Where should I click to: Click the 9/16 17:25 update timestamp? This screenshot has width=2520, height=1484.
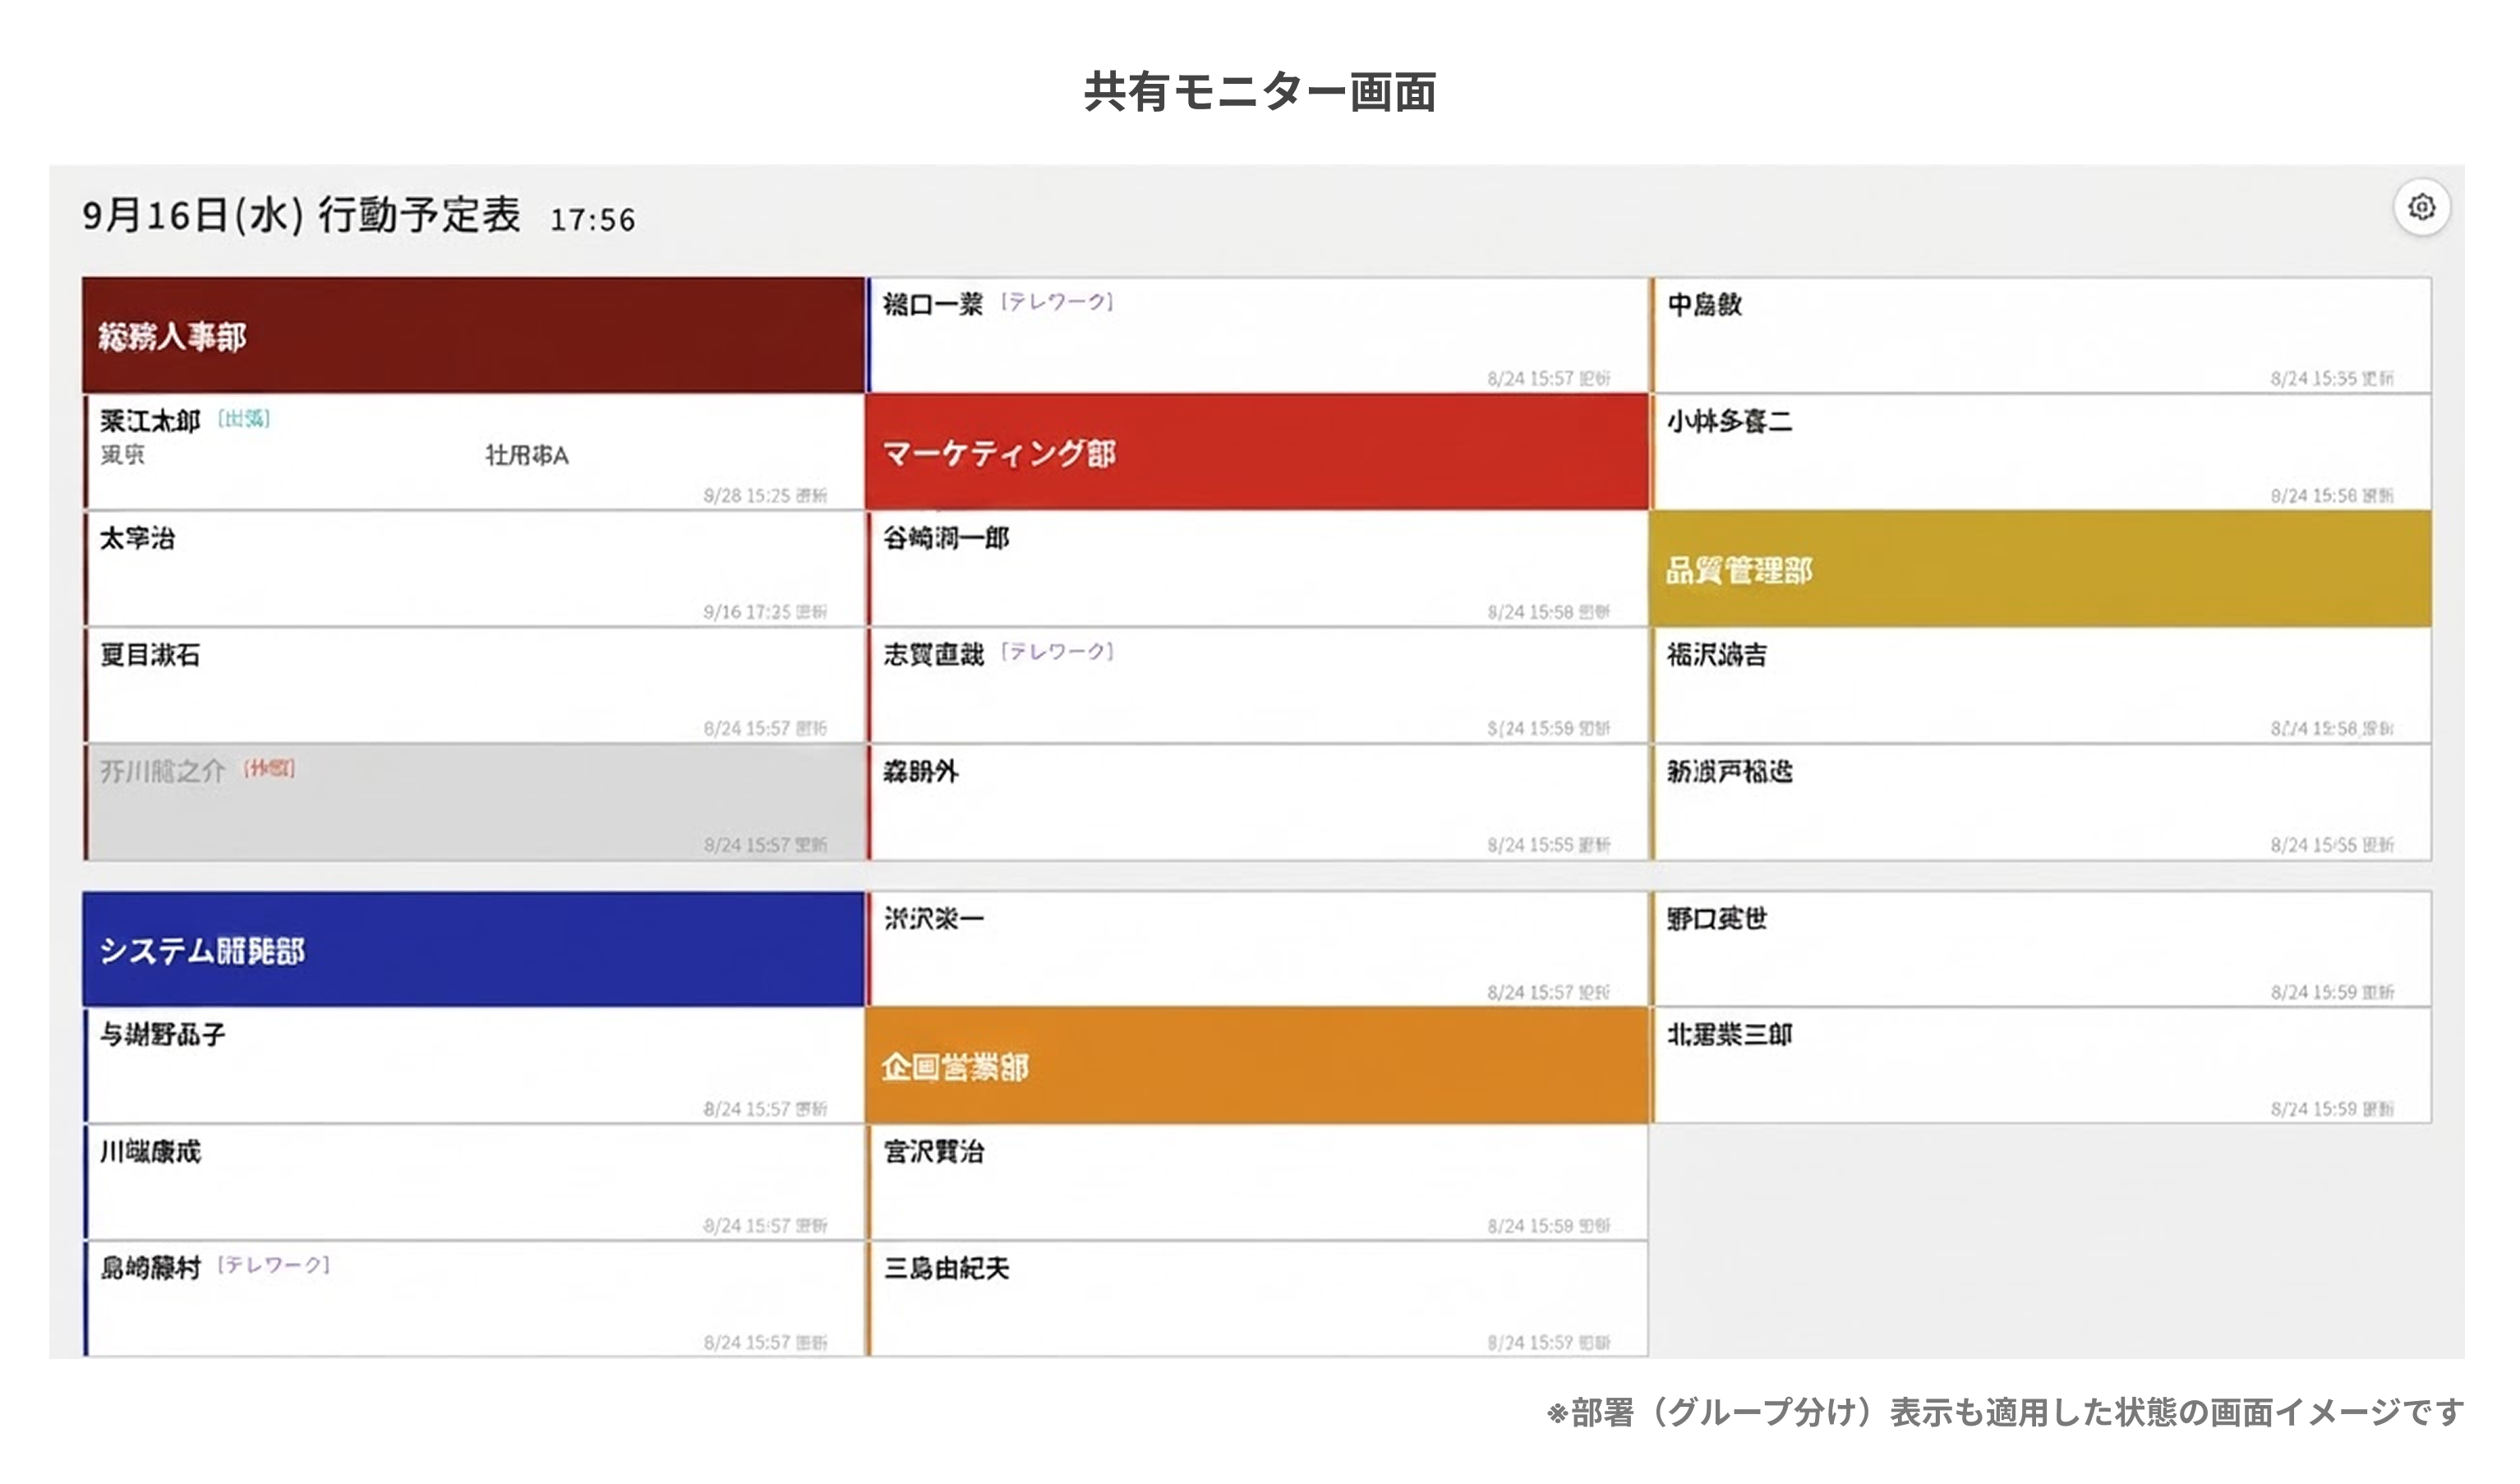click(765, 611)
